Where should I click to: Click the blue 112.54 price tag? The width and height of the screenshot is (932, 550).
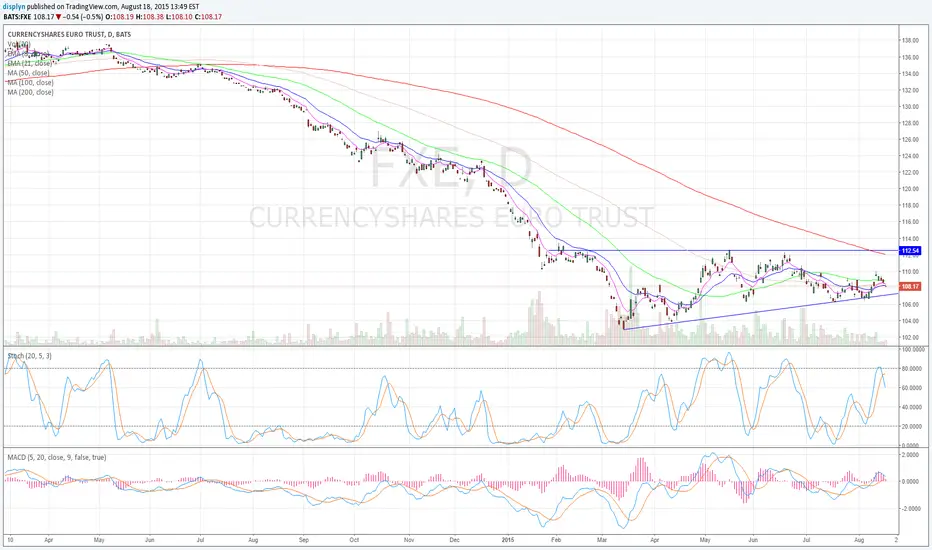911,251
